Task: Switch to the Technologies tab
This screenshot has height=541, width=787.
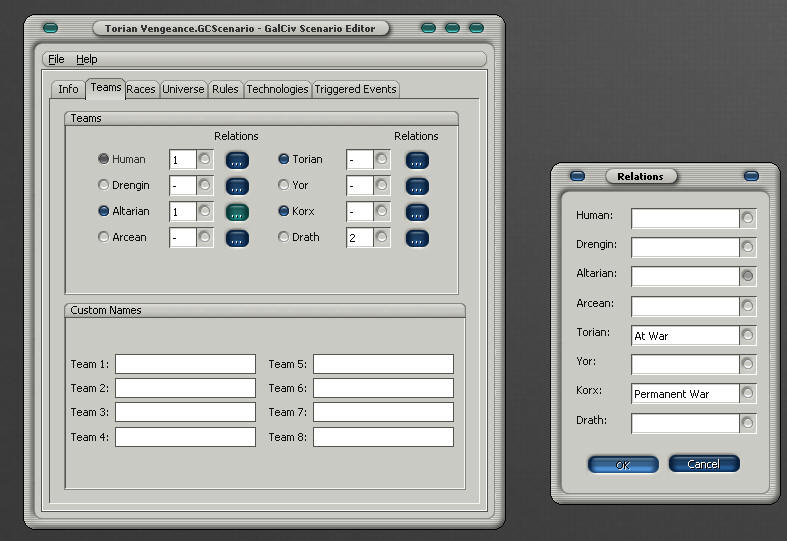Action: (277, 89)
